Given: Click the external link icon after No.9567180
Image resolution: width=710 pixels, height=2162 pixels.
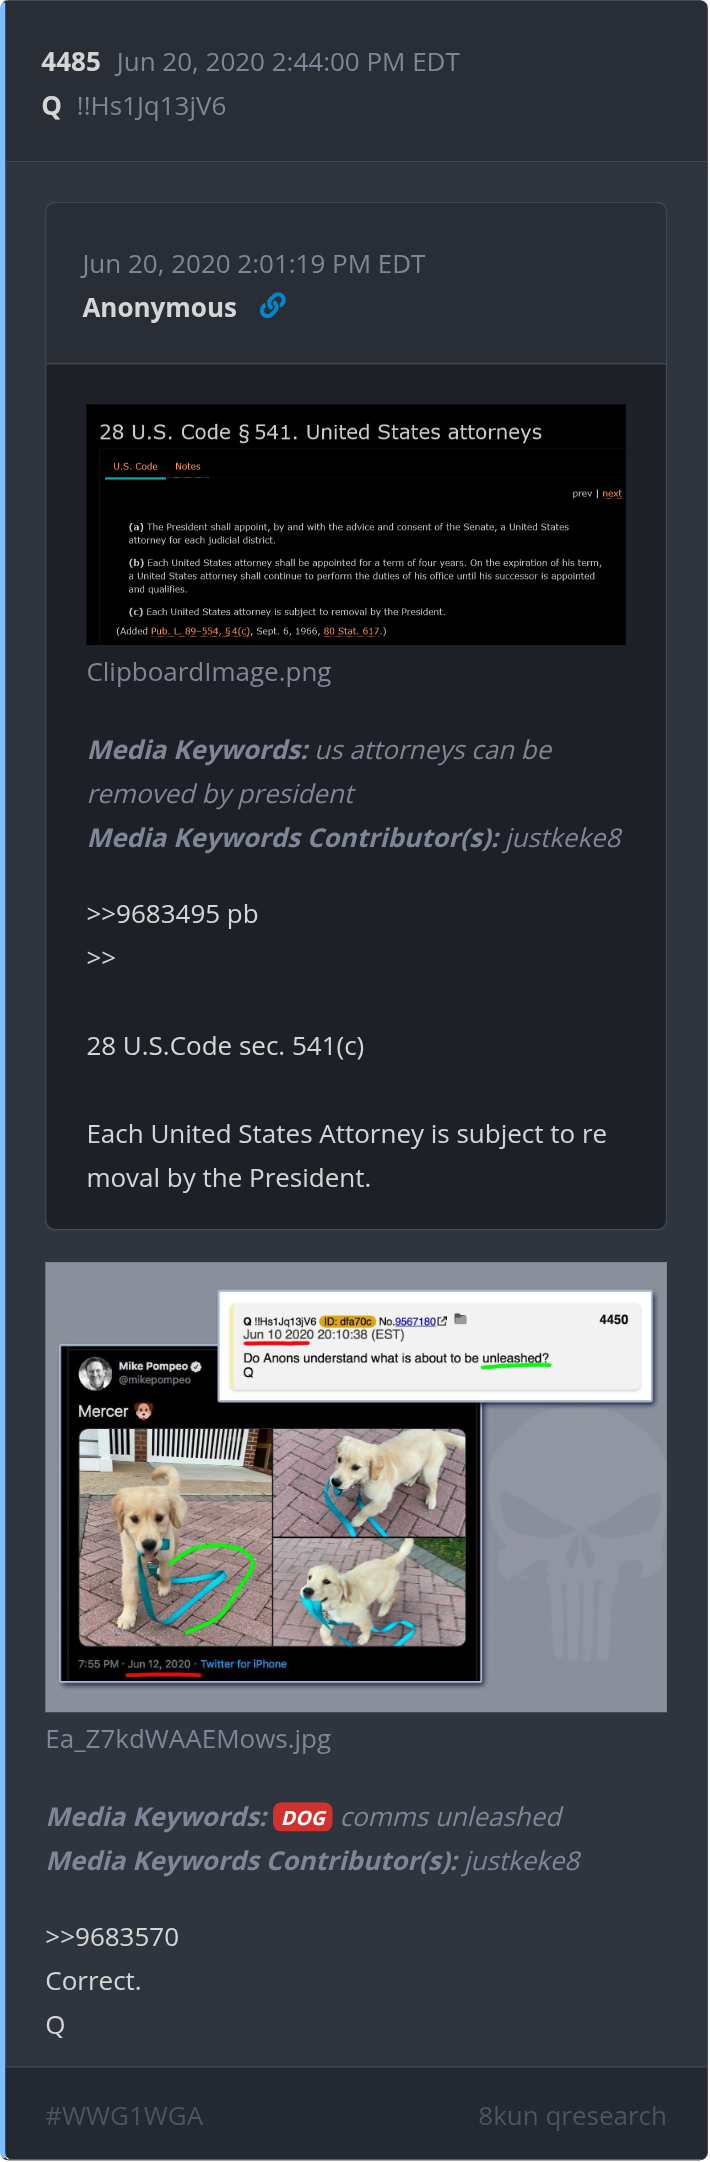Looking at the screenshot, I should [x=442, y=1321].
